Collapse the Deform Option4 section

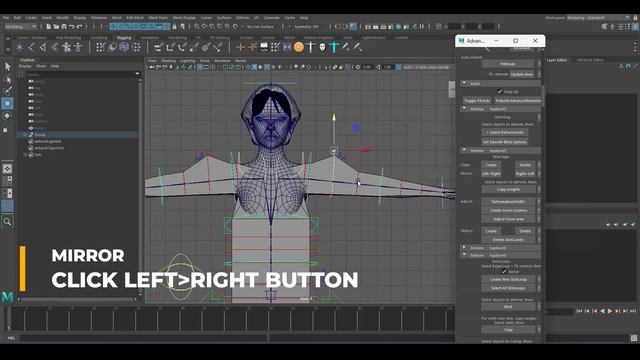pyautogui.click(x=464, y=255)
